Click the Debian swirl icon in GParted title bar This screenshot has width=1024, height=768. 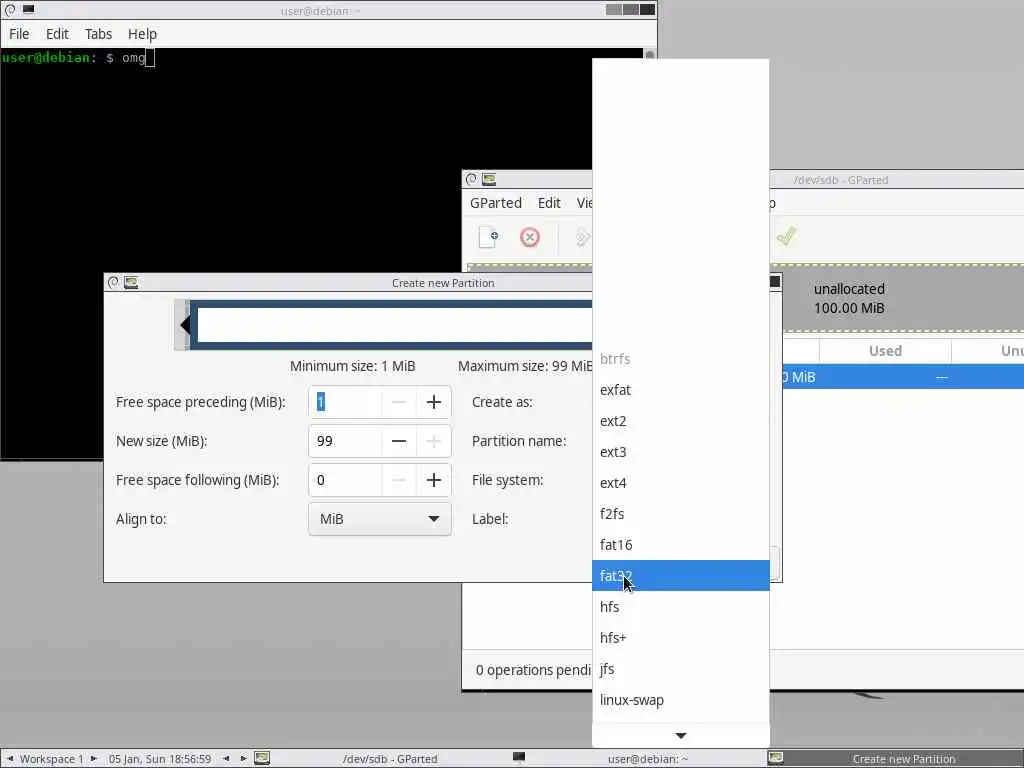pyautogui.click(x=471, y=179)
